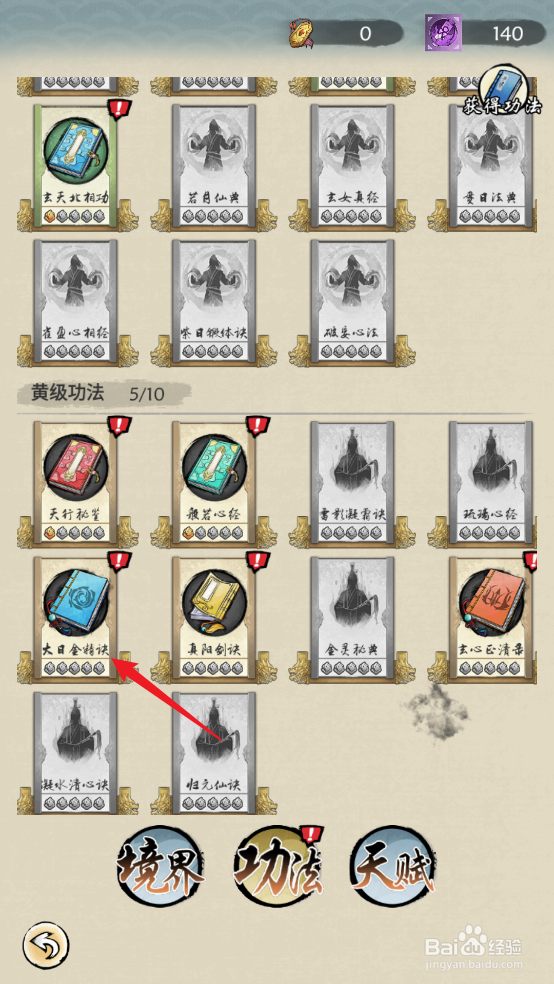Tap the locked 玄女真经 card

(353, 164)
